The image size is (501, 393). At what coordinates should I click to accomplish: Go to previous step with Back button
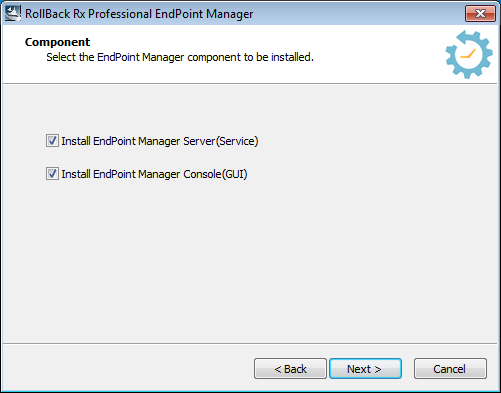290,369
